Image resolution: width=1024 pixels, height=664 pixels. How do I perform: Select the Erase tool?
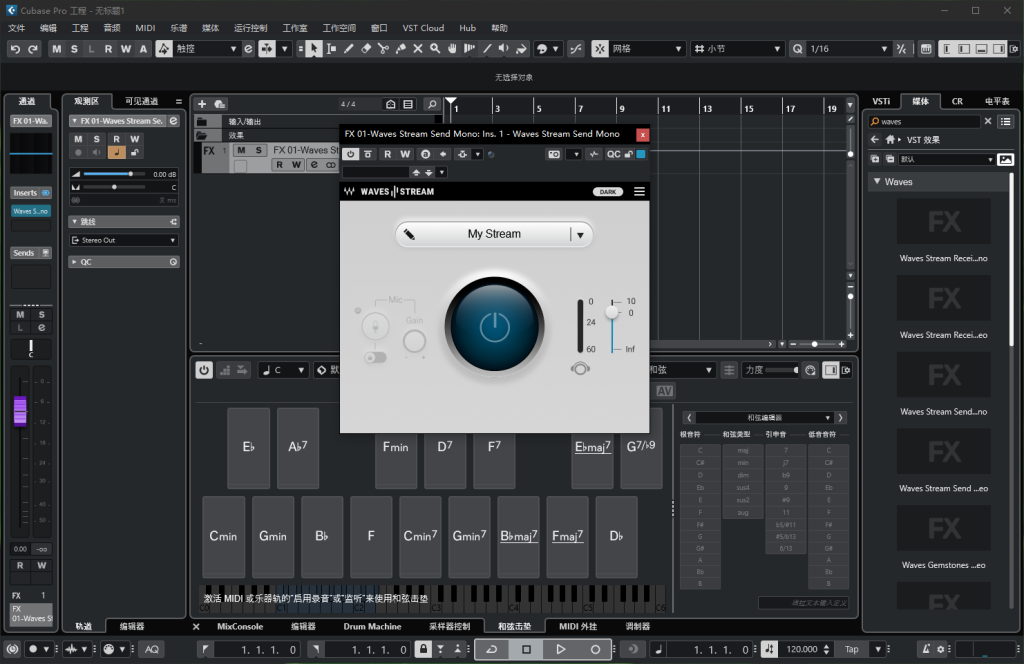click(x=366, y=49)
